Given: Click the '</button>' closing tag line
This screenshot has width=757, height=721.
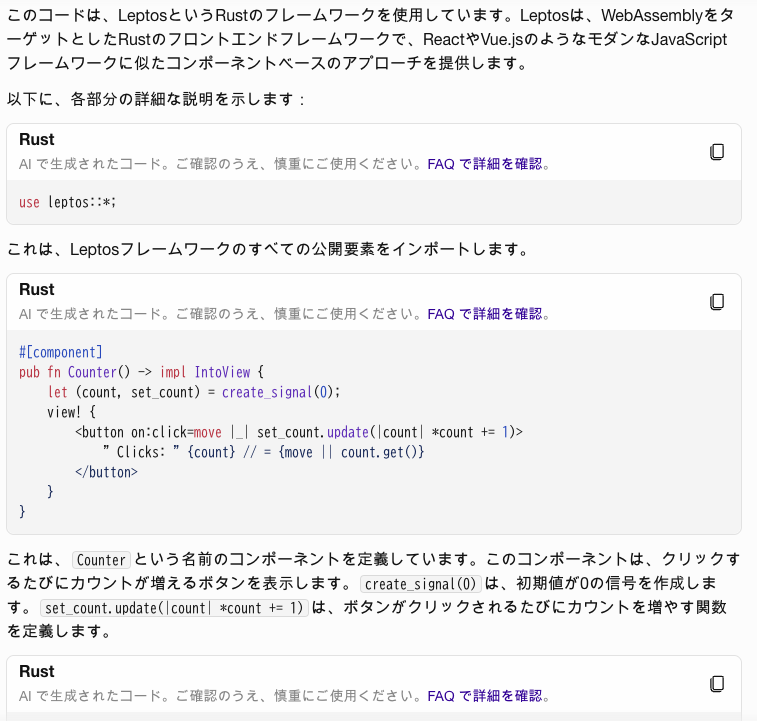Looking at the screenshot, I should click(106, 472).
